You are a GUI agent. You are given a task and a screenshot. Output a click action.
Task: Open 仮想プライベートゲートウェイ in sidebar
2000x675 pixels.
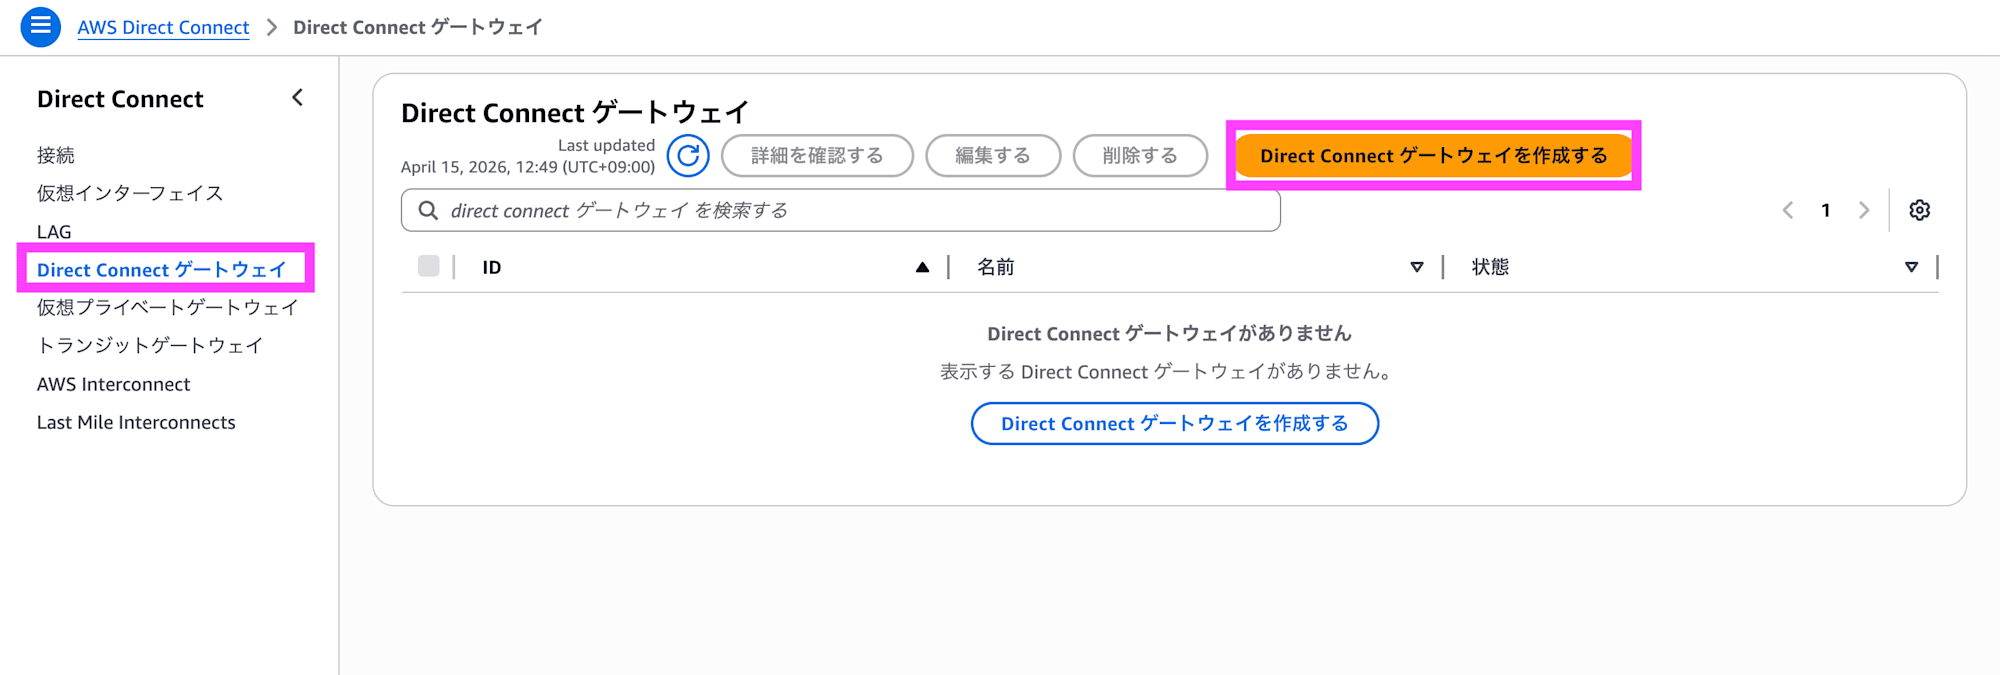(168, 307)
